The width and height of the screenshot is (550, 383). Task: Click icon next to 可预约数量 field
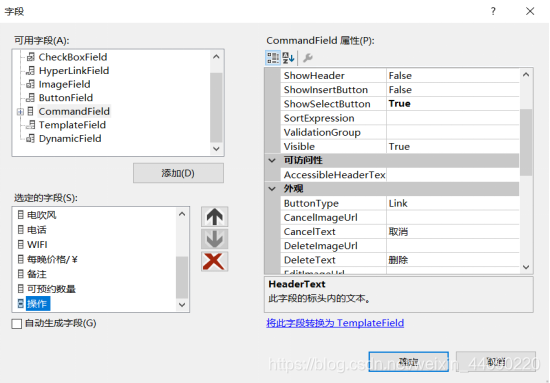21,289
